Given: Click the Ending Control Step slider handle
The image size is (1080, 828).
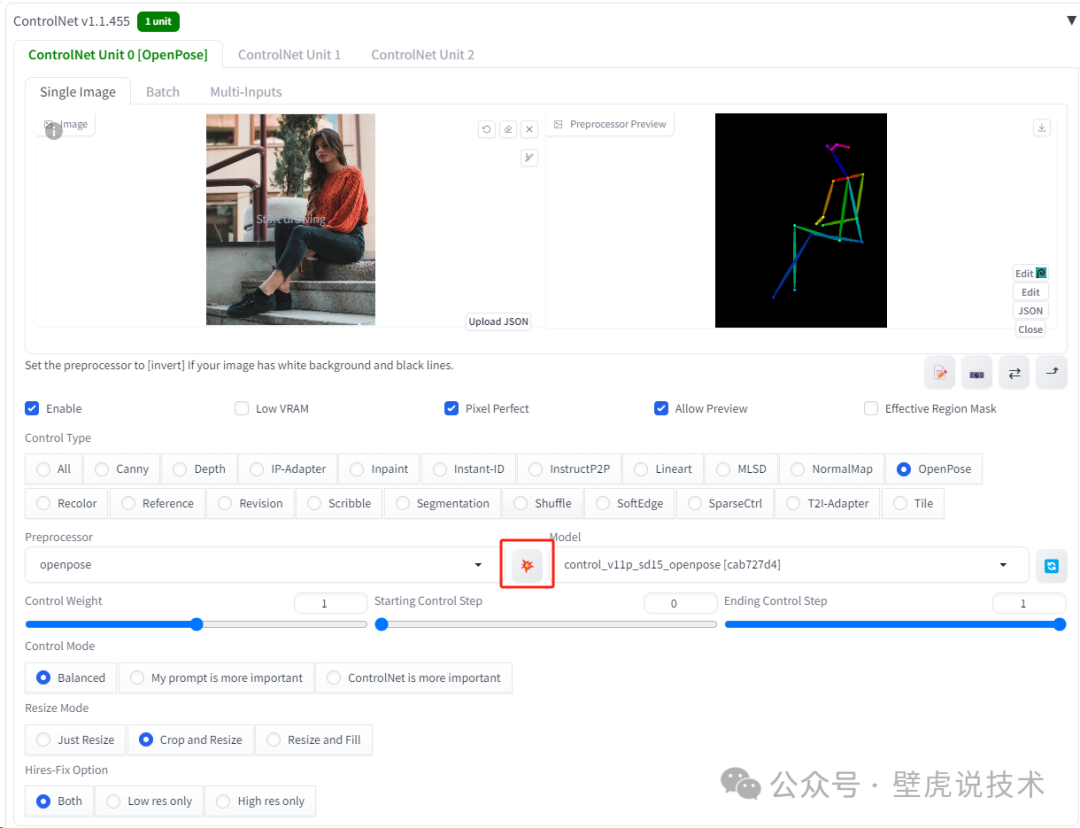Looking at the screenshot, I should click(1059, 624).
